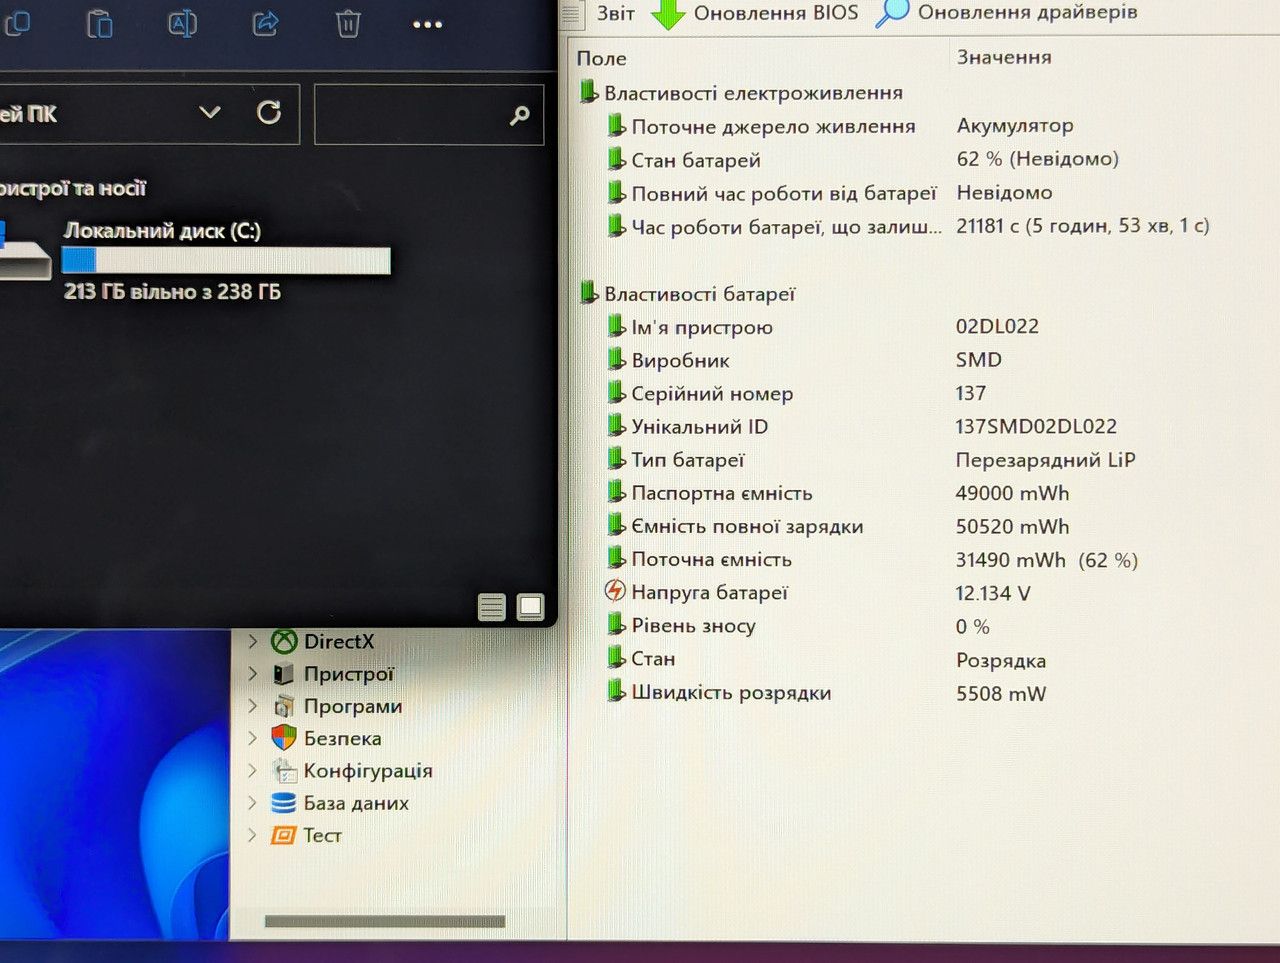This screenshot has width=1280, height=963.
Task: Click the Значення column header
Action: tap(1004, 57)
